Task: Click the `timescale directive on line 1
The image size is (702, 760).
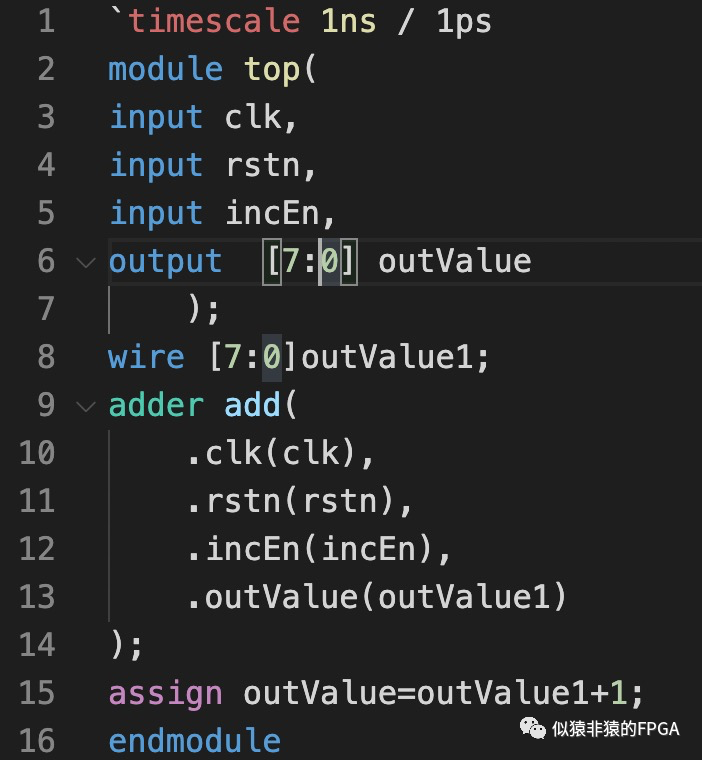Action: [205, 21]
